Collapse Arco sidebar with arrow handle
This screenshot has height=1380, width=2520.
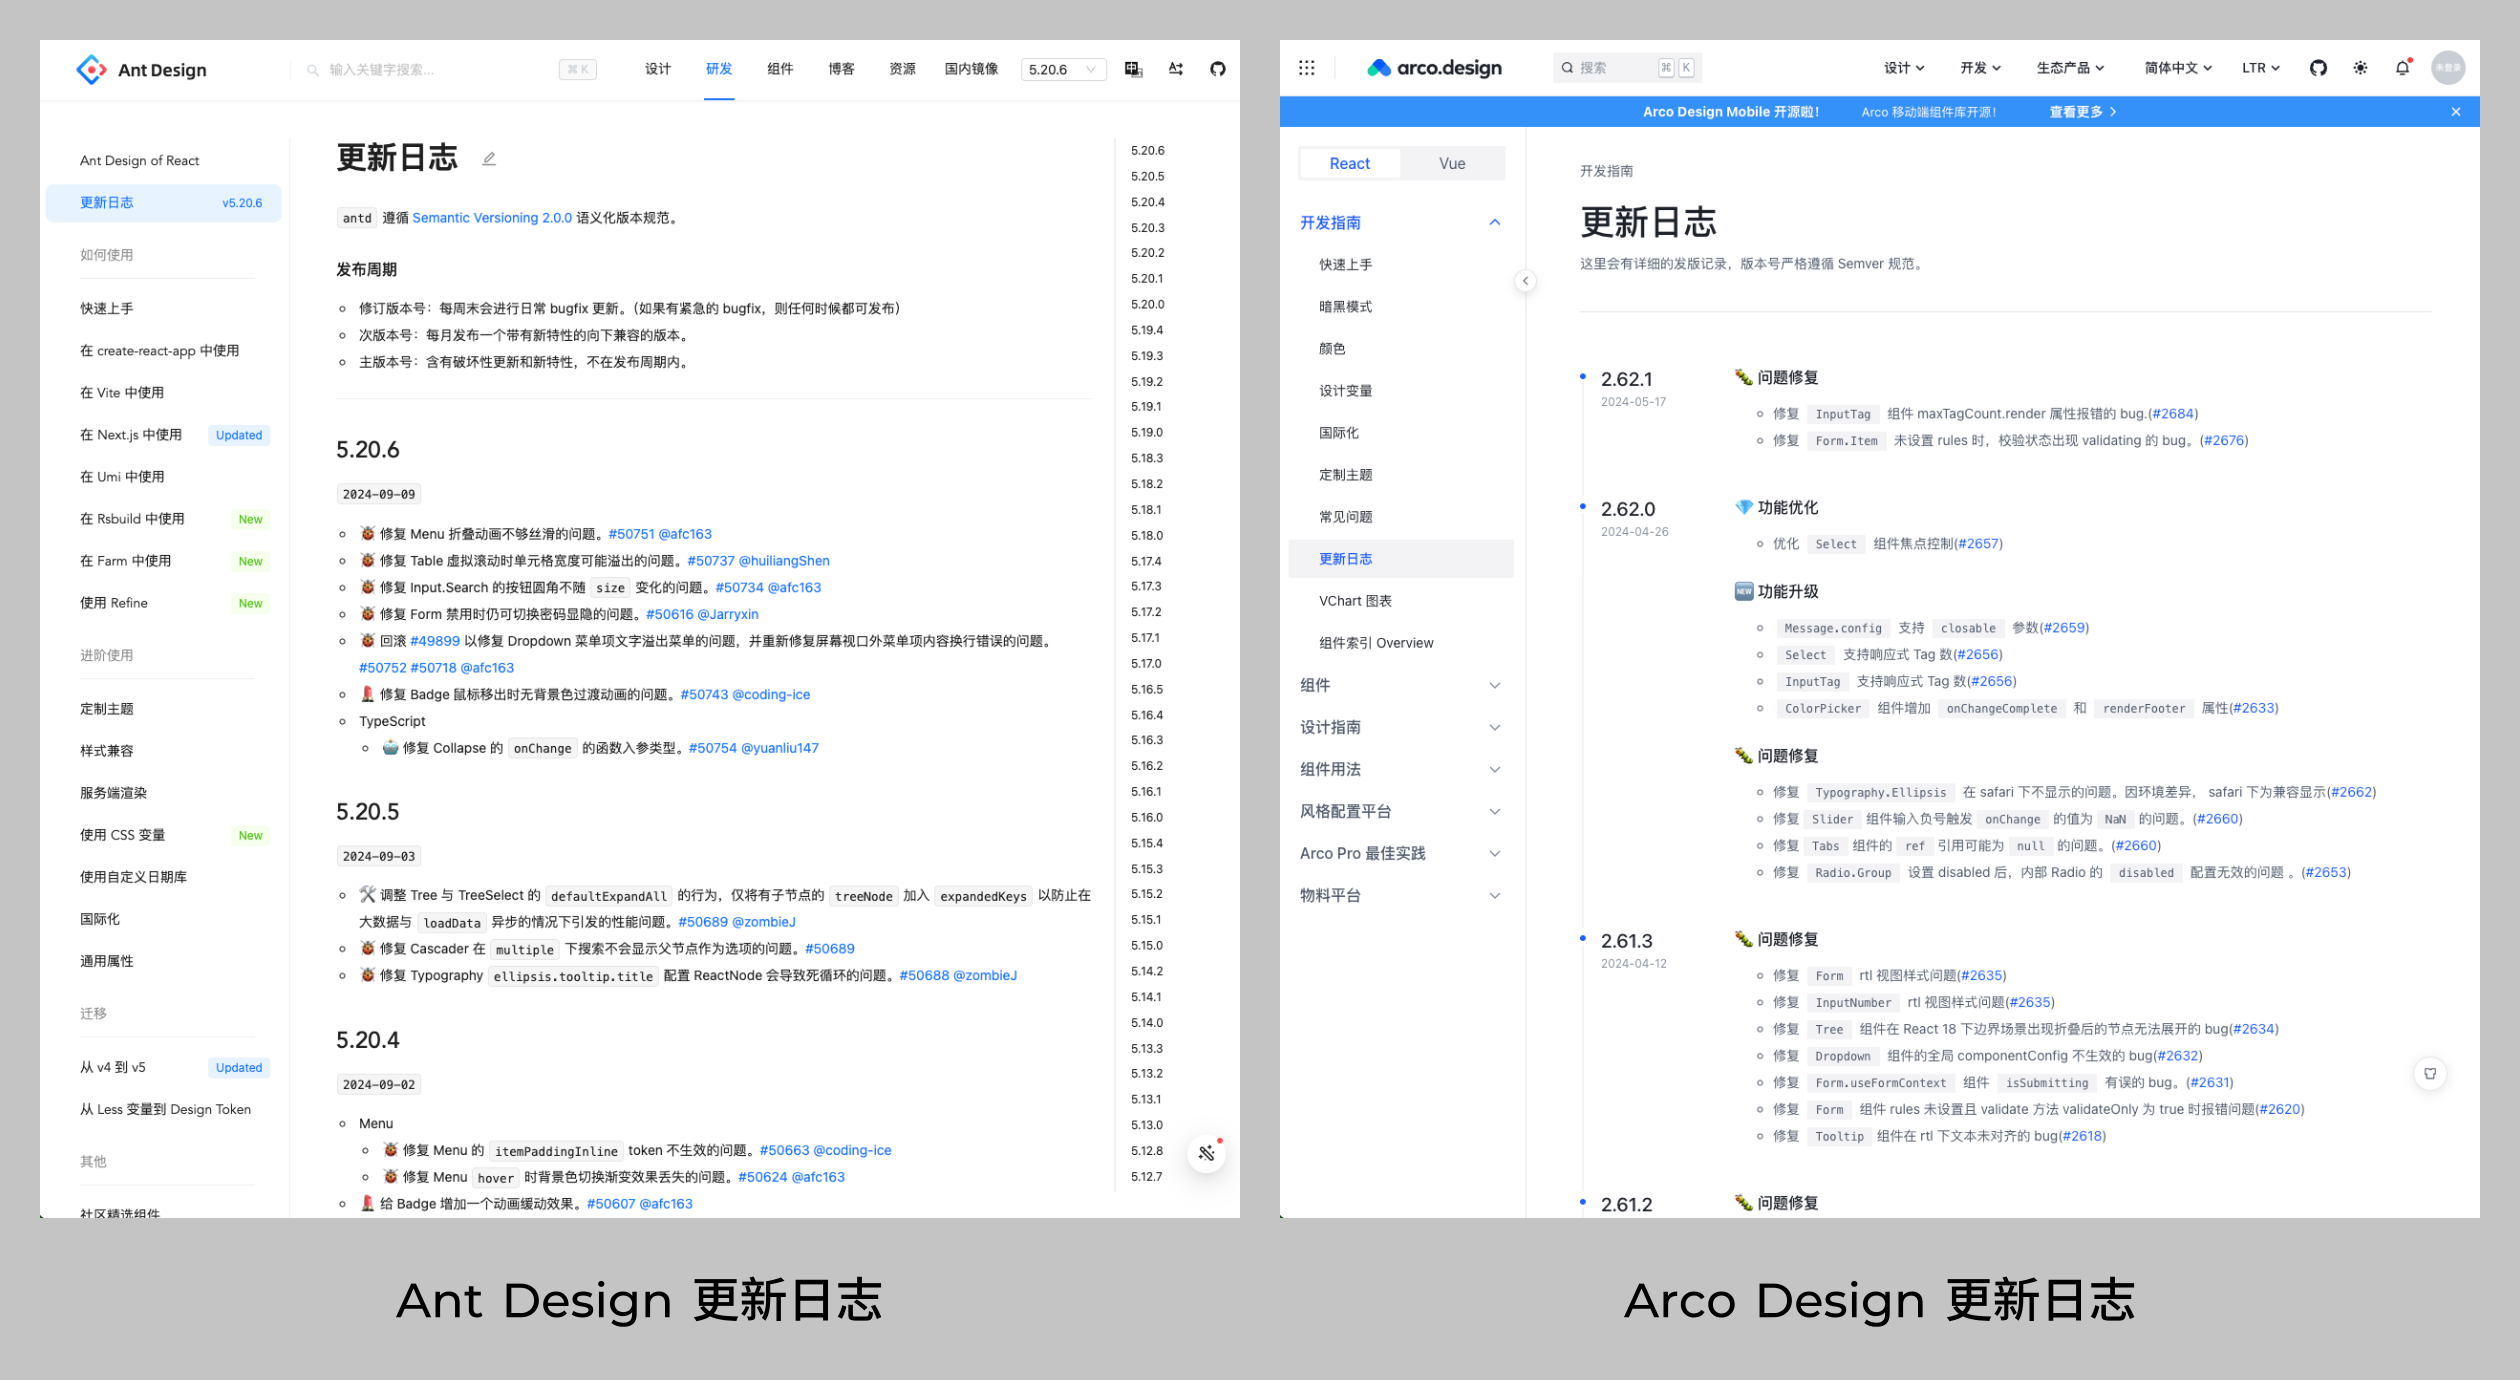click(1525, 281)
